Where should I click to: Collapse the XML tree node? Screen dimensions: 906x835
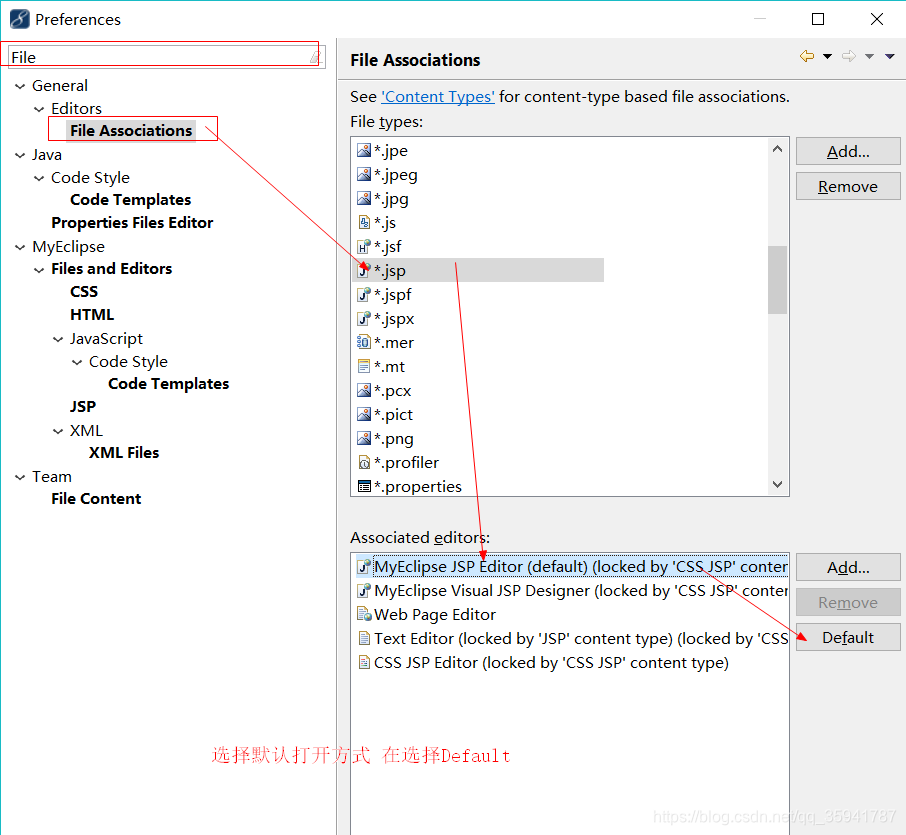[58, 431]
